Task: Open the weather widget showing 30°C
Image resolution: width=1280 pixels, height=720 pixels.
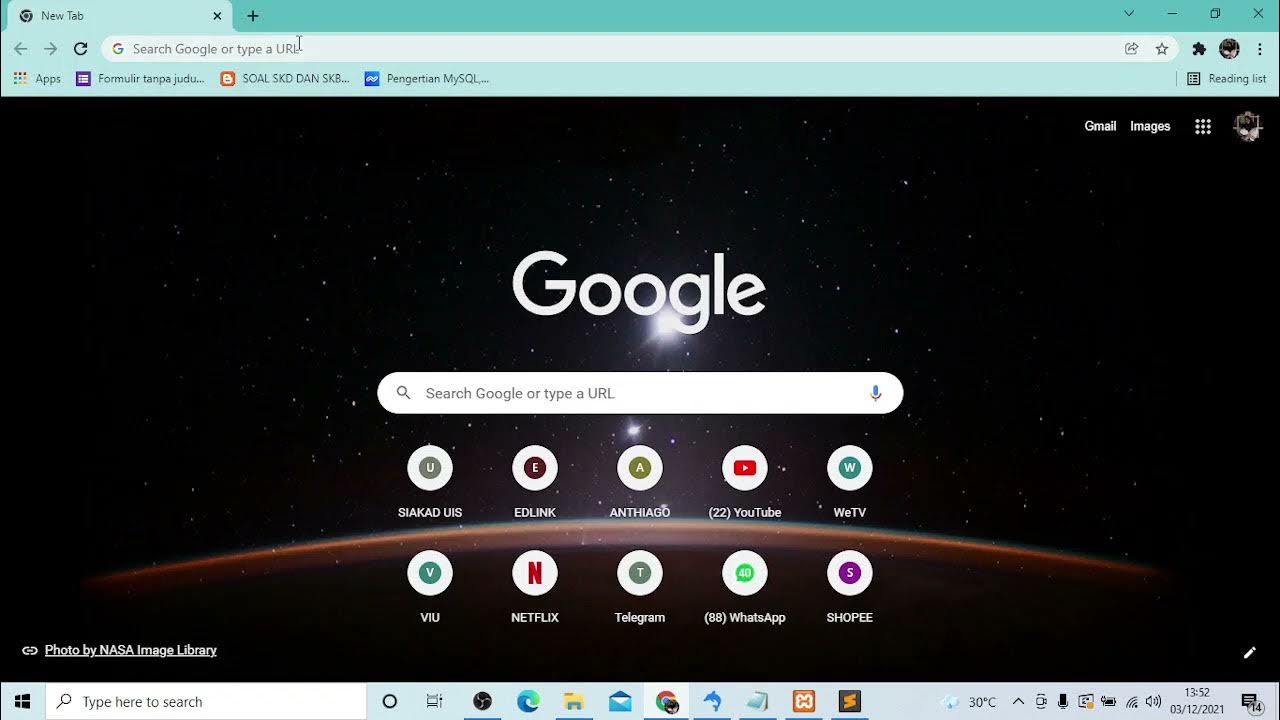Action: tap(968, 701)
